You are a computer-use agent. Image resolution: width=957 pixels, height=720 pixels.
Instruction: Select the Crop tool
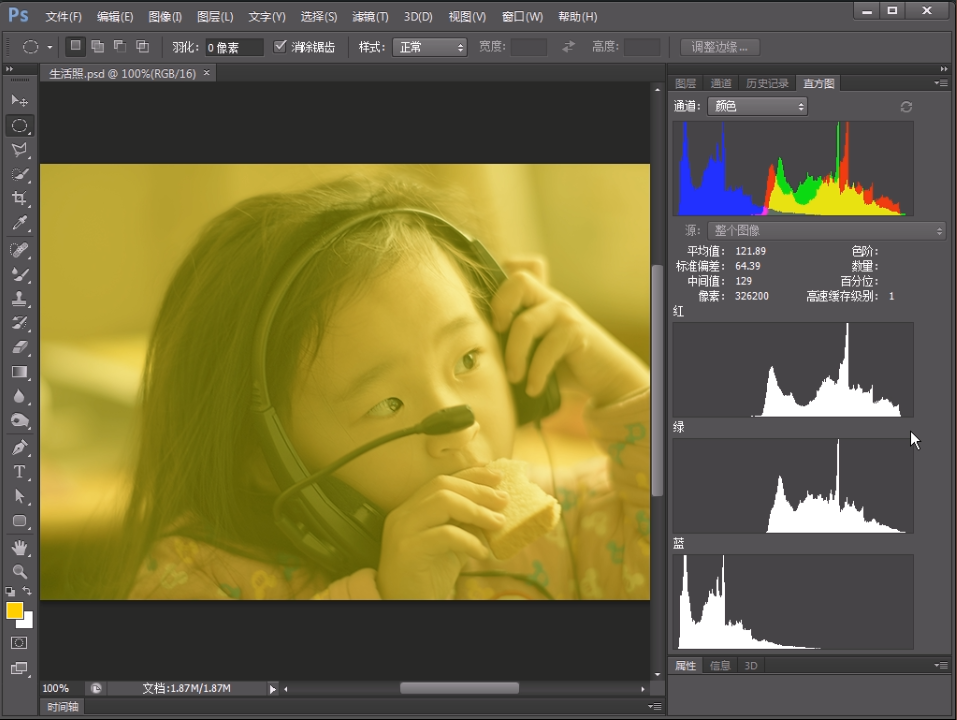point(19,199)
